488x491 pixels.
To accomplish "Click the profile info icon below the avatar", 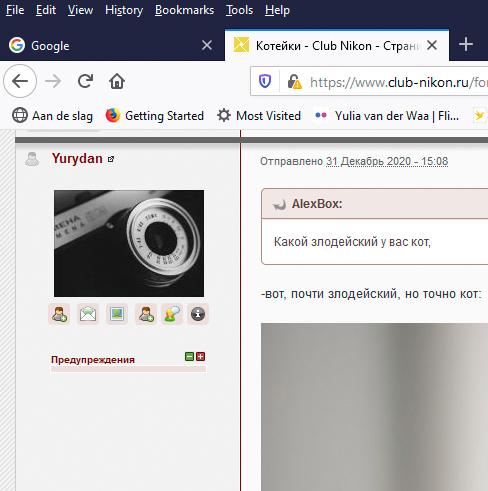I will pos(198,314).
